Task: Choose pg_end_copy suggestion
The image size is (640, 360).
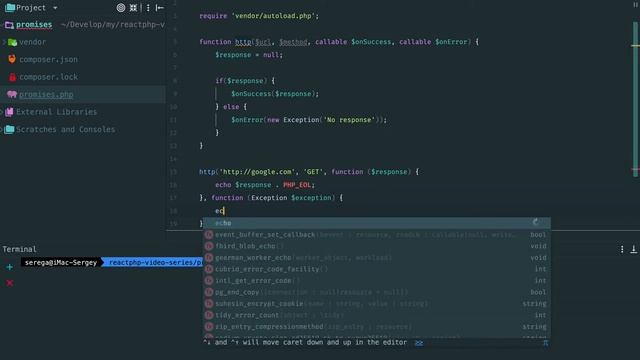Action: (x=377, y=292)
